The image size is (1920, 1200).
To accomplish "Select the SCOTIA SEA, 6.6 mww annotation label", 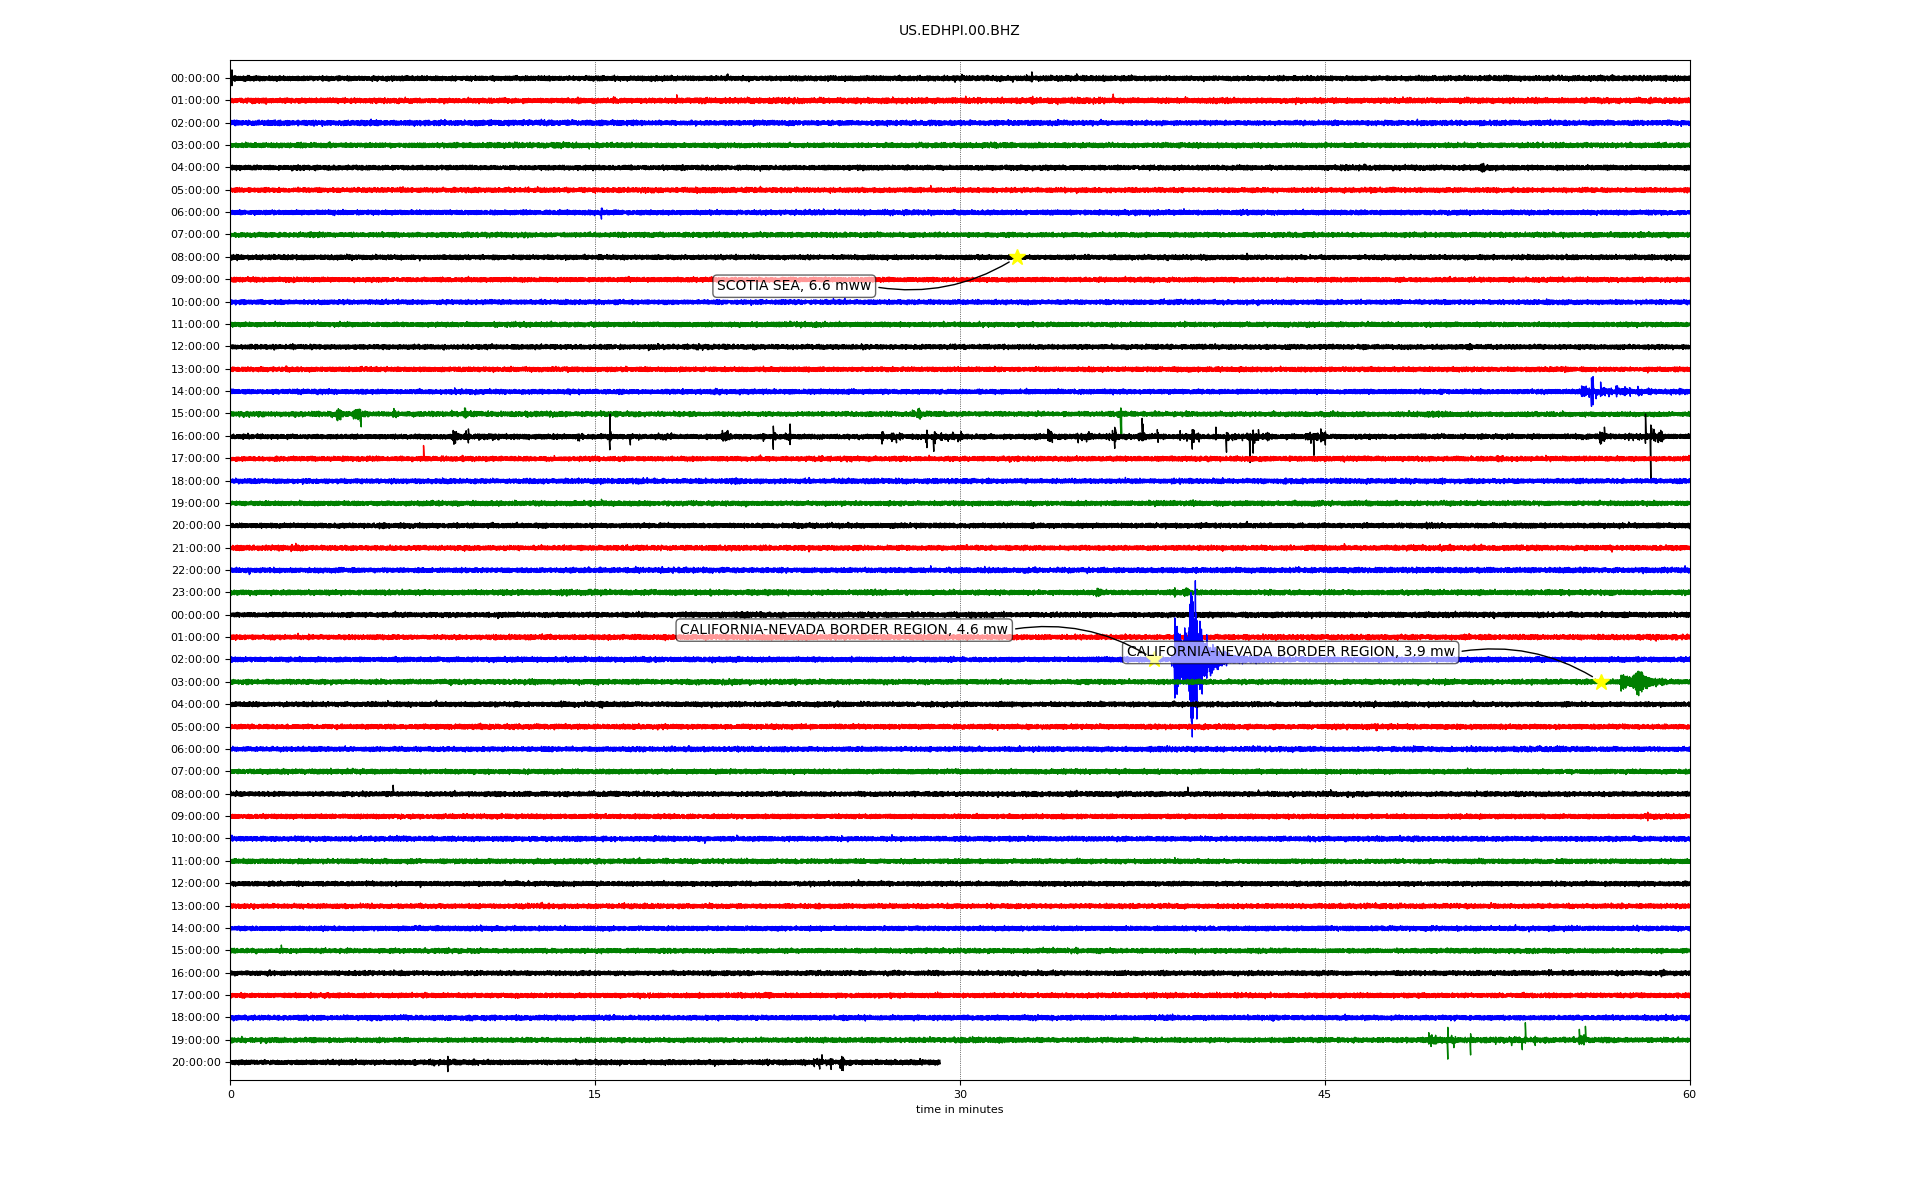I will [x=794, y=286].
